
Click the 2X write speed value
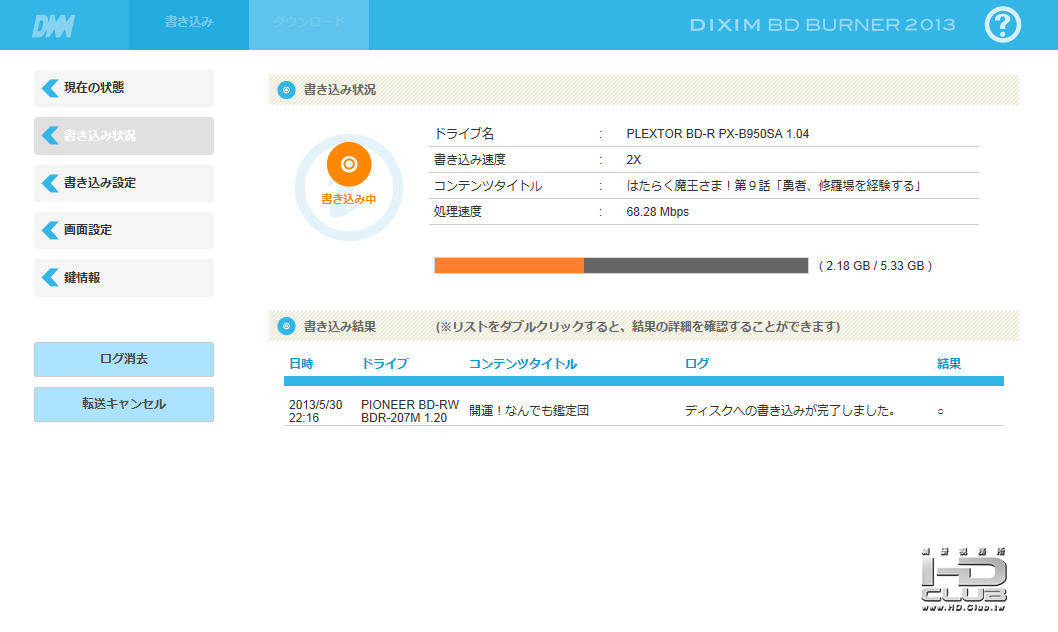pos(634,160)
